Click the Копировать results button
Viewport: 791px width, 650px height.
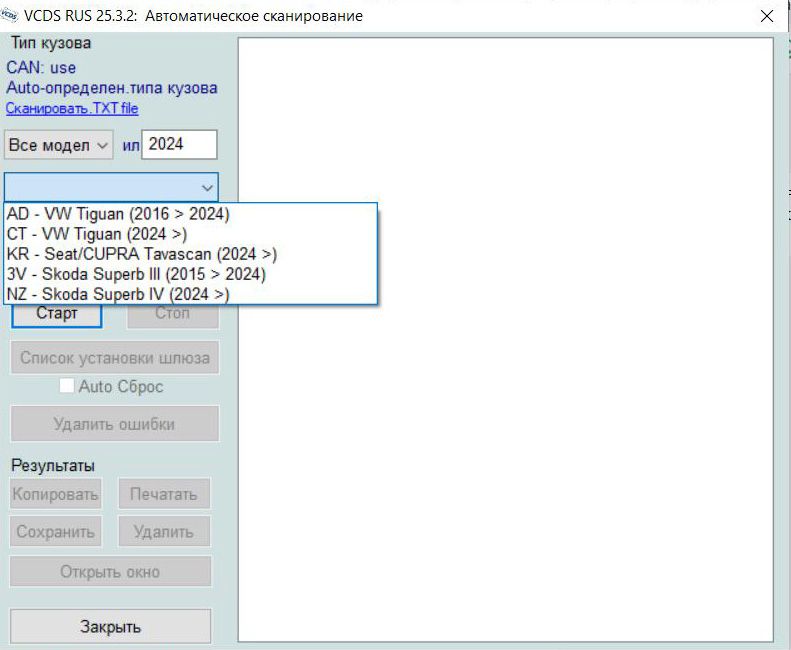click(55, 494)
